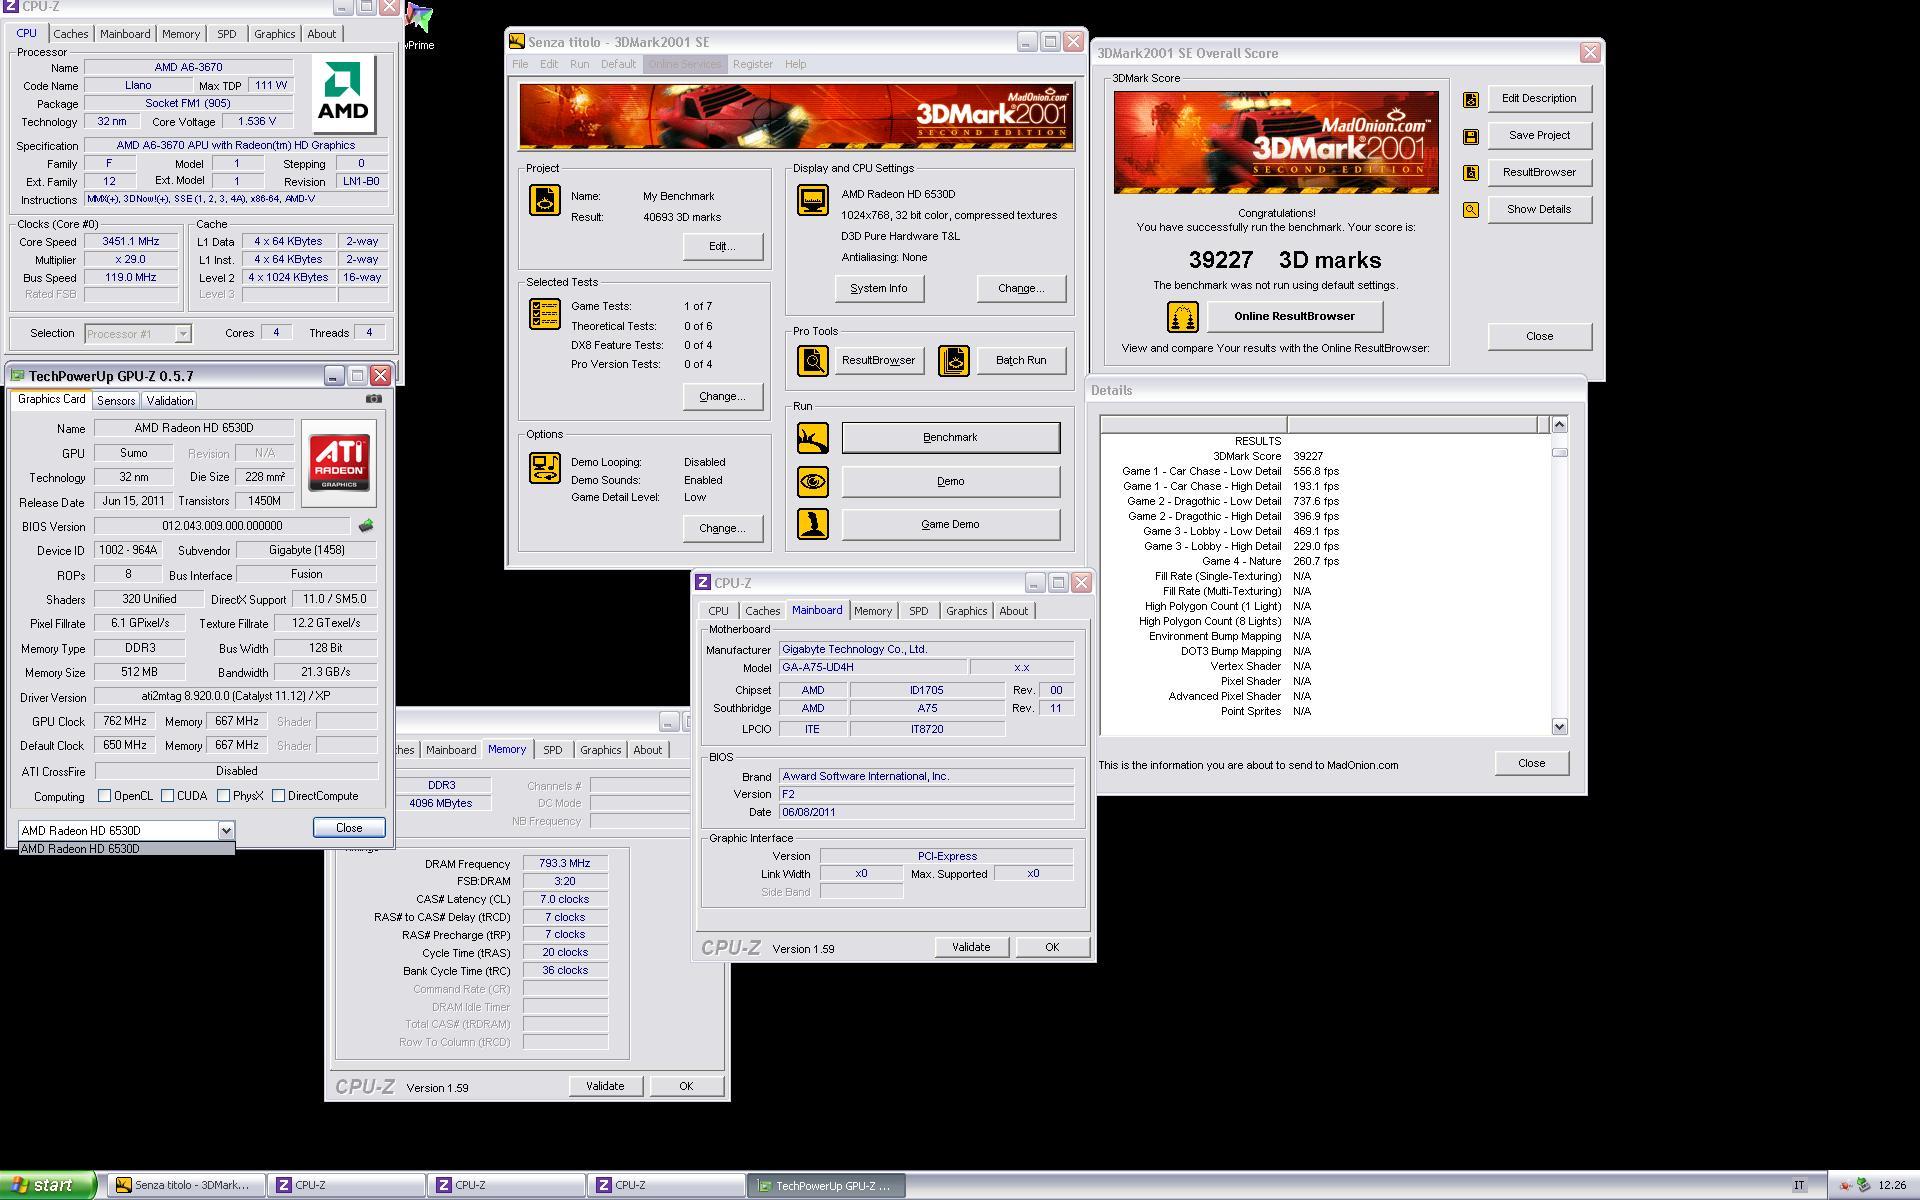Click the Options icon in 3DMark2001

[545, 467]
